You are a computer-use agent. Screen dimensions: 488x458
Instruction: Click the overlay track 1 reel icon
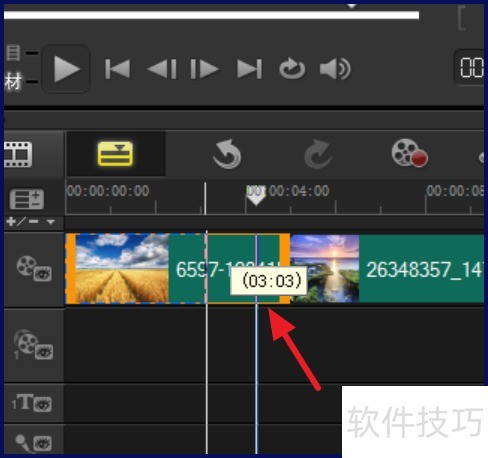click(26, 343)
